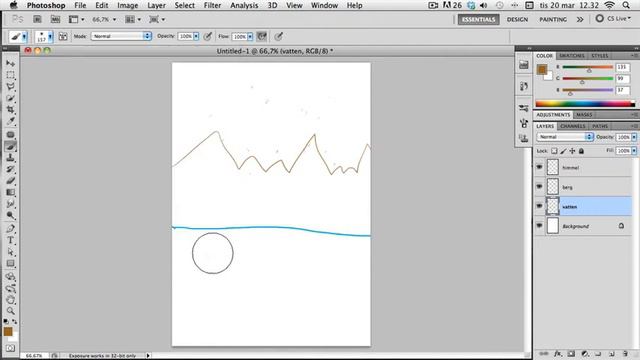The height and width of the screenshot is (360, 640).
Task: Open layer Opacity dropdown arrow
Action: 634,137
